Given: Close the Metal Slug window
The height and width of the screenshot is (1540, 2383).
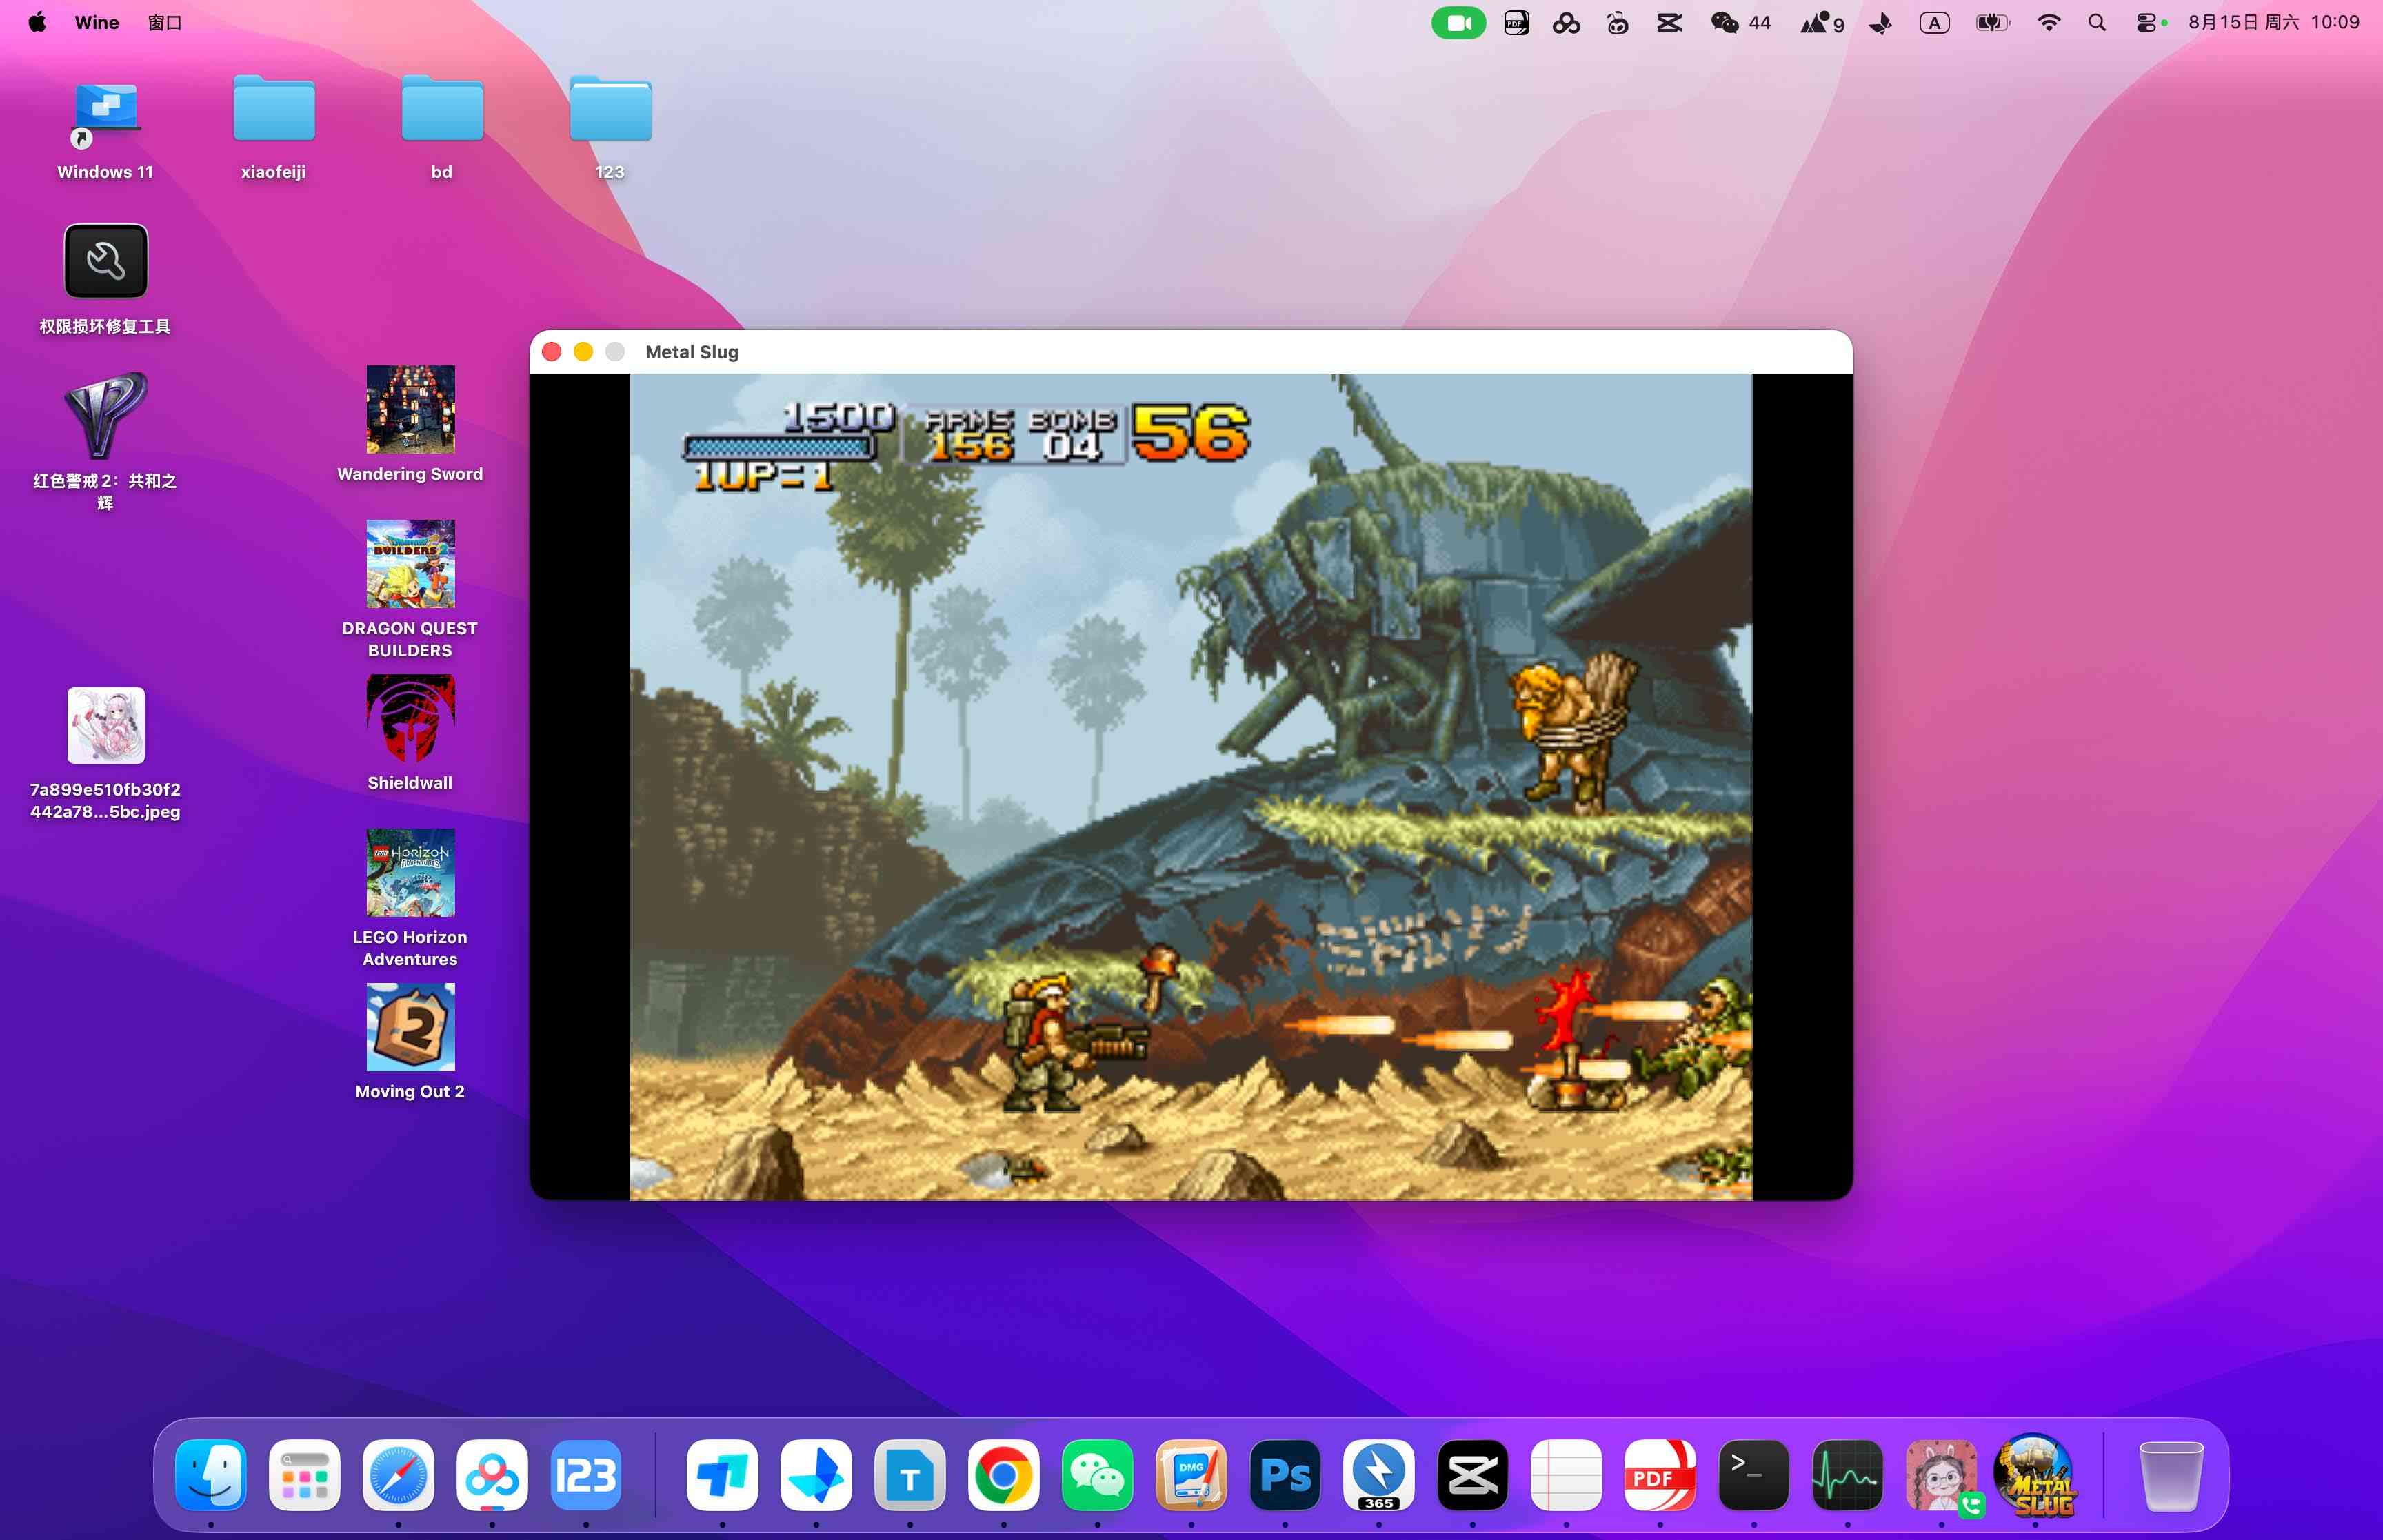Looking at the screenshot, I should pos(551,351).
